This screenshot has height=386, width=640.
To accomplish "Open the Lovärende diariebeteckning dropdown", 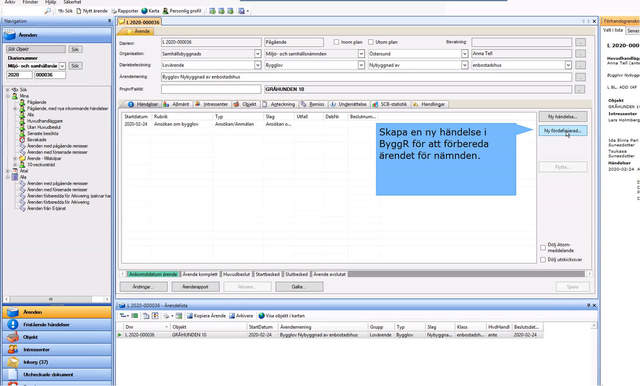I will 258,65.
